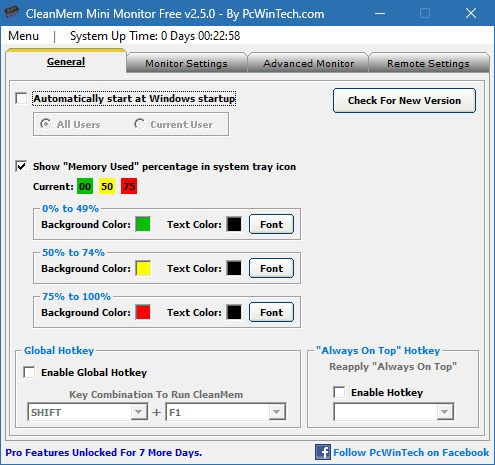Click the Facebook logo icon

coord(323,452)
